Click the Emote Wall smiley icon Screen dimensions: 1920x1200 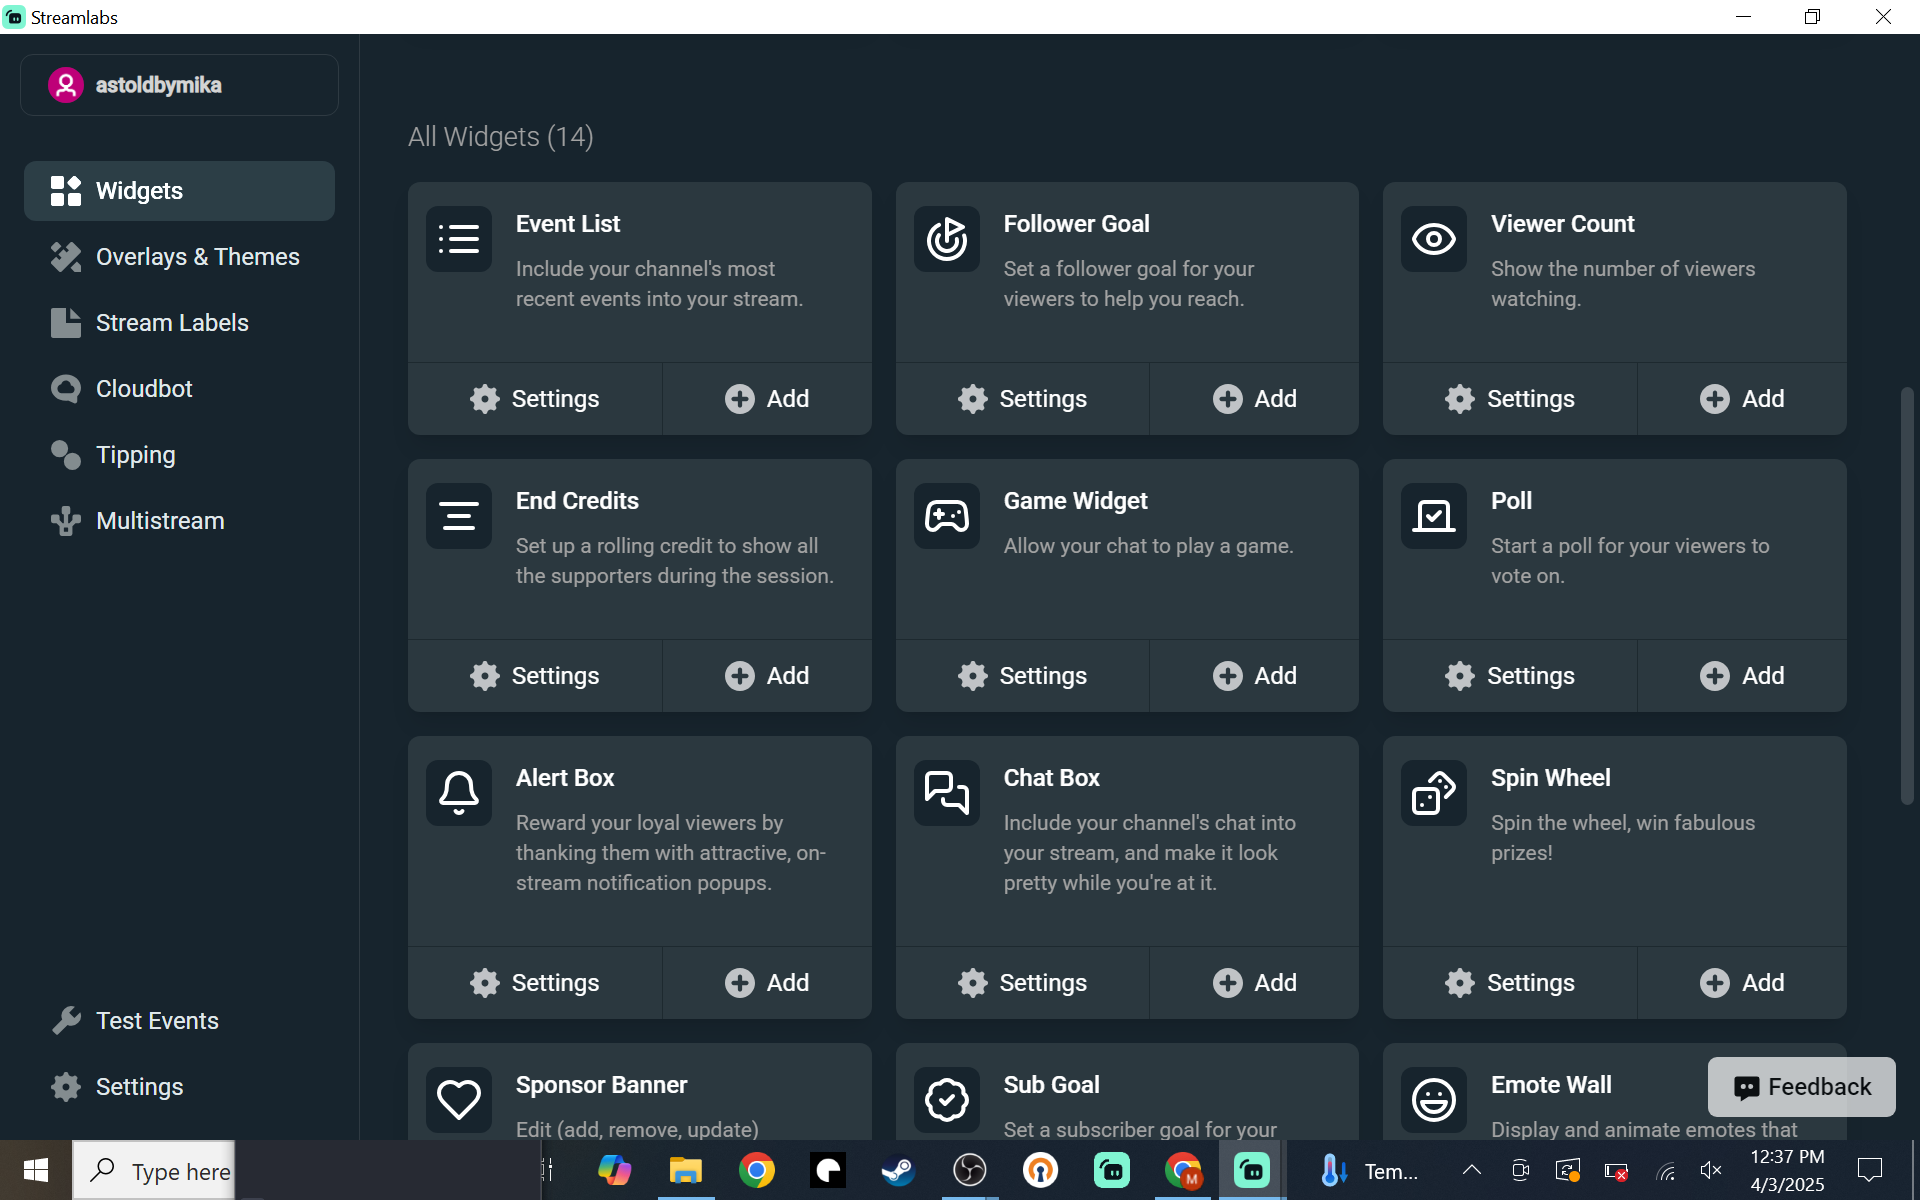point(1433,1099)
